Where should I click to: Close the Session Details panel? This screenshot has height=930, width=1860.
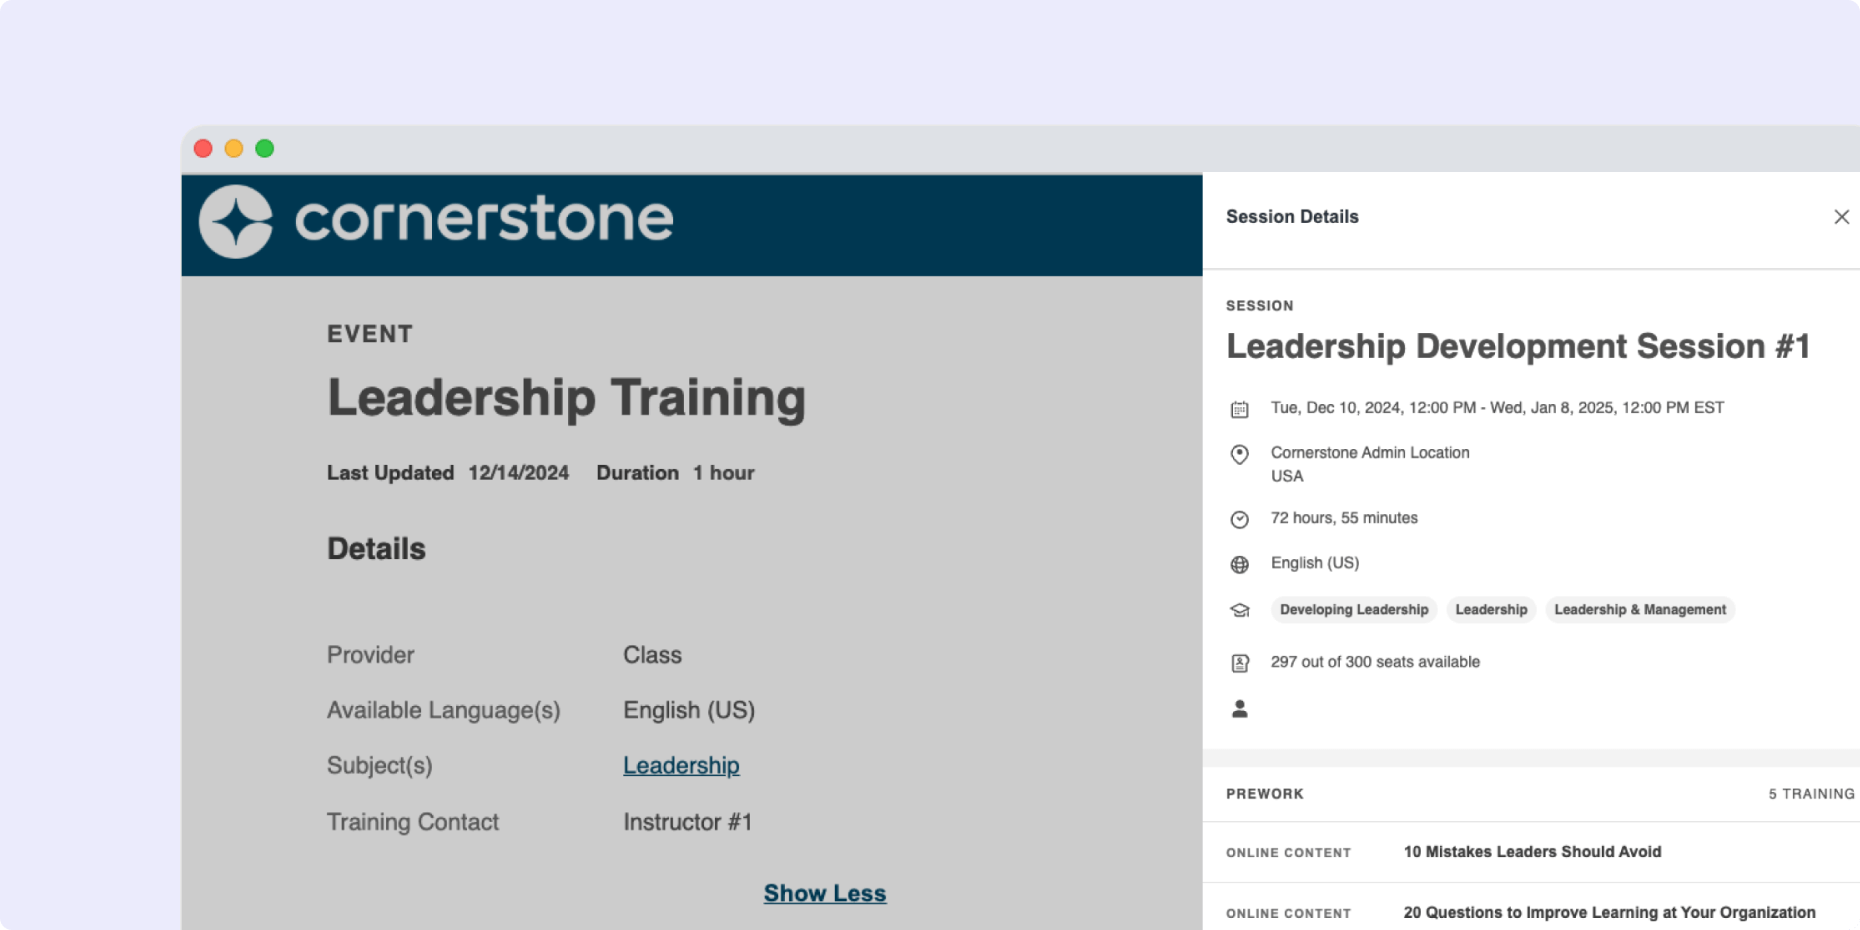point(1842,216)
